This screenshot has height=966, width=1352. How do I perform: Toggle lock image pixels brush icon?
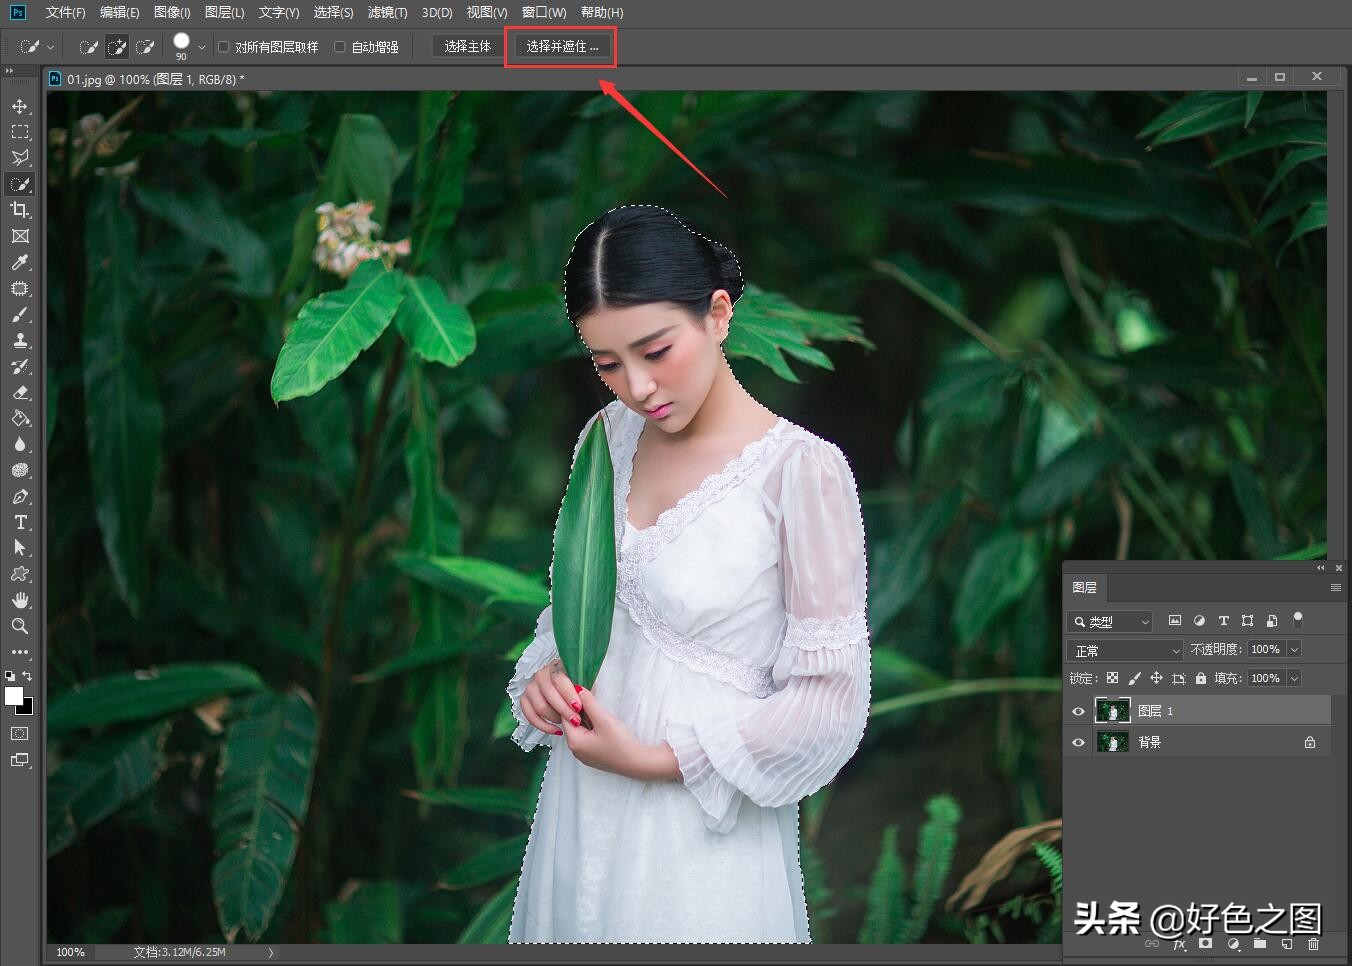pyautogui.click(x=1134, y=678)
